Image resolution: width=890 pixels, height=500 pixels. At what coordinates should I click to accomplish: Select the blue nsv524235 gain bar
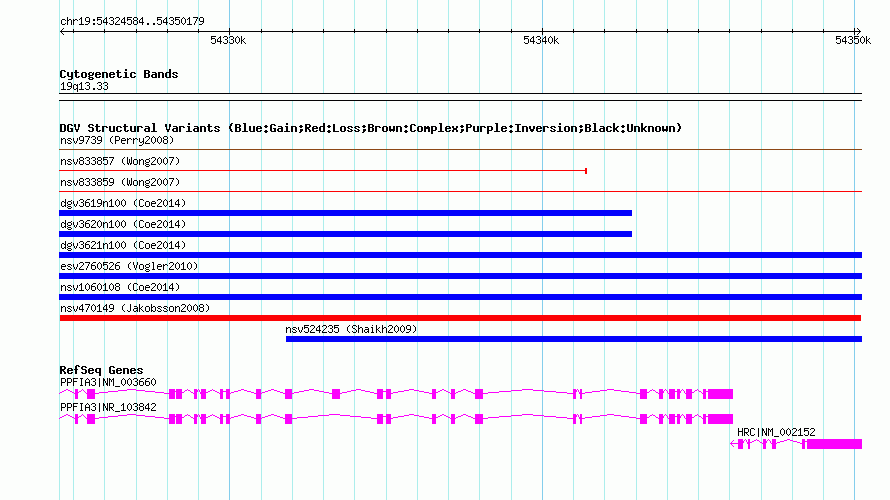point(574,339)
